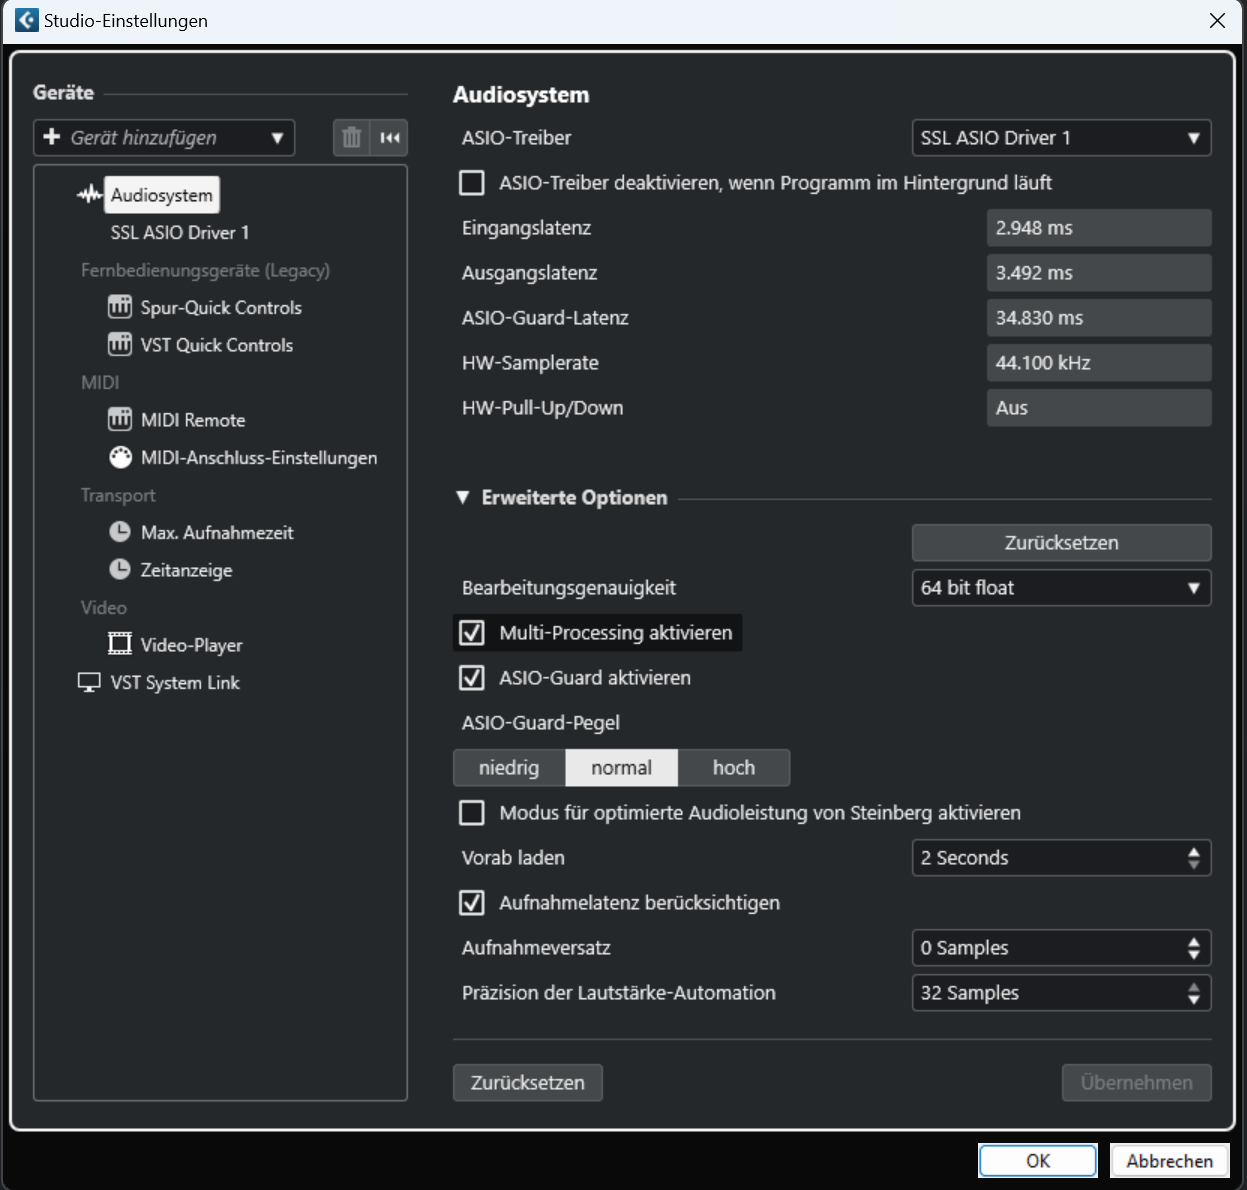The image size is (1247, 1190).
Task: Open the ASIO-Treiber dropdown
Action: pos(1061,138)
